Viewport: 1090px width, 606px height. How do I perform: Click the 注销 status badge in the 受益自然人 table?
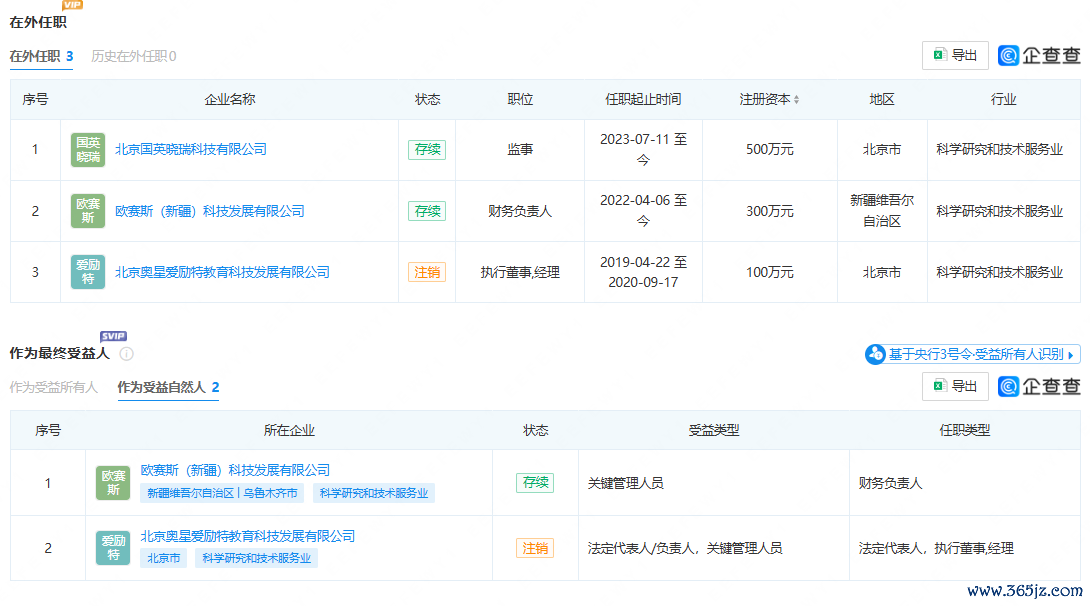(535, 548)
